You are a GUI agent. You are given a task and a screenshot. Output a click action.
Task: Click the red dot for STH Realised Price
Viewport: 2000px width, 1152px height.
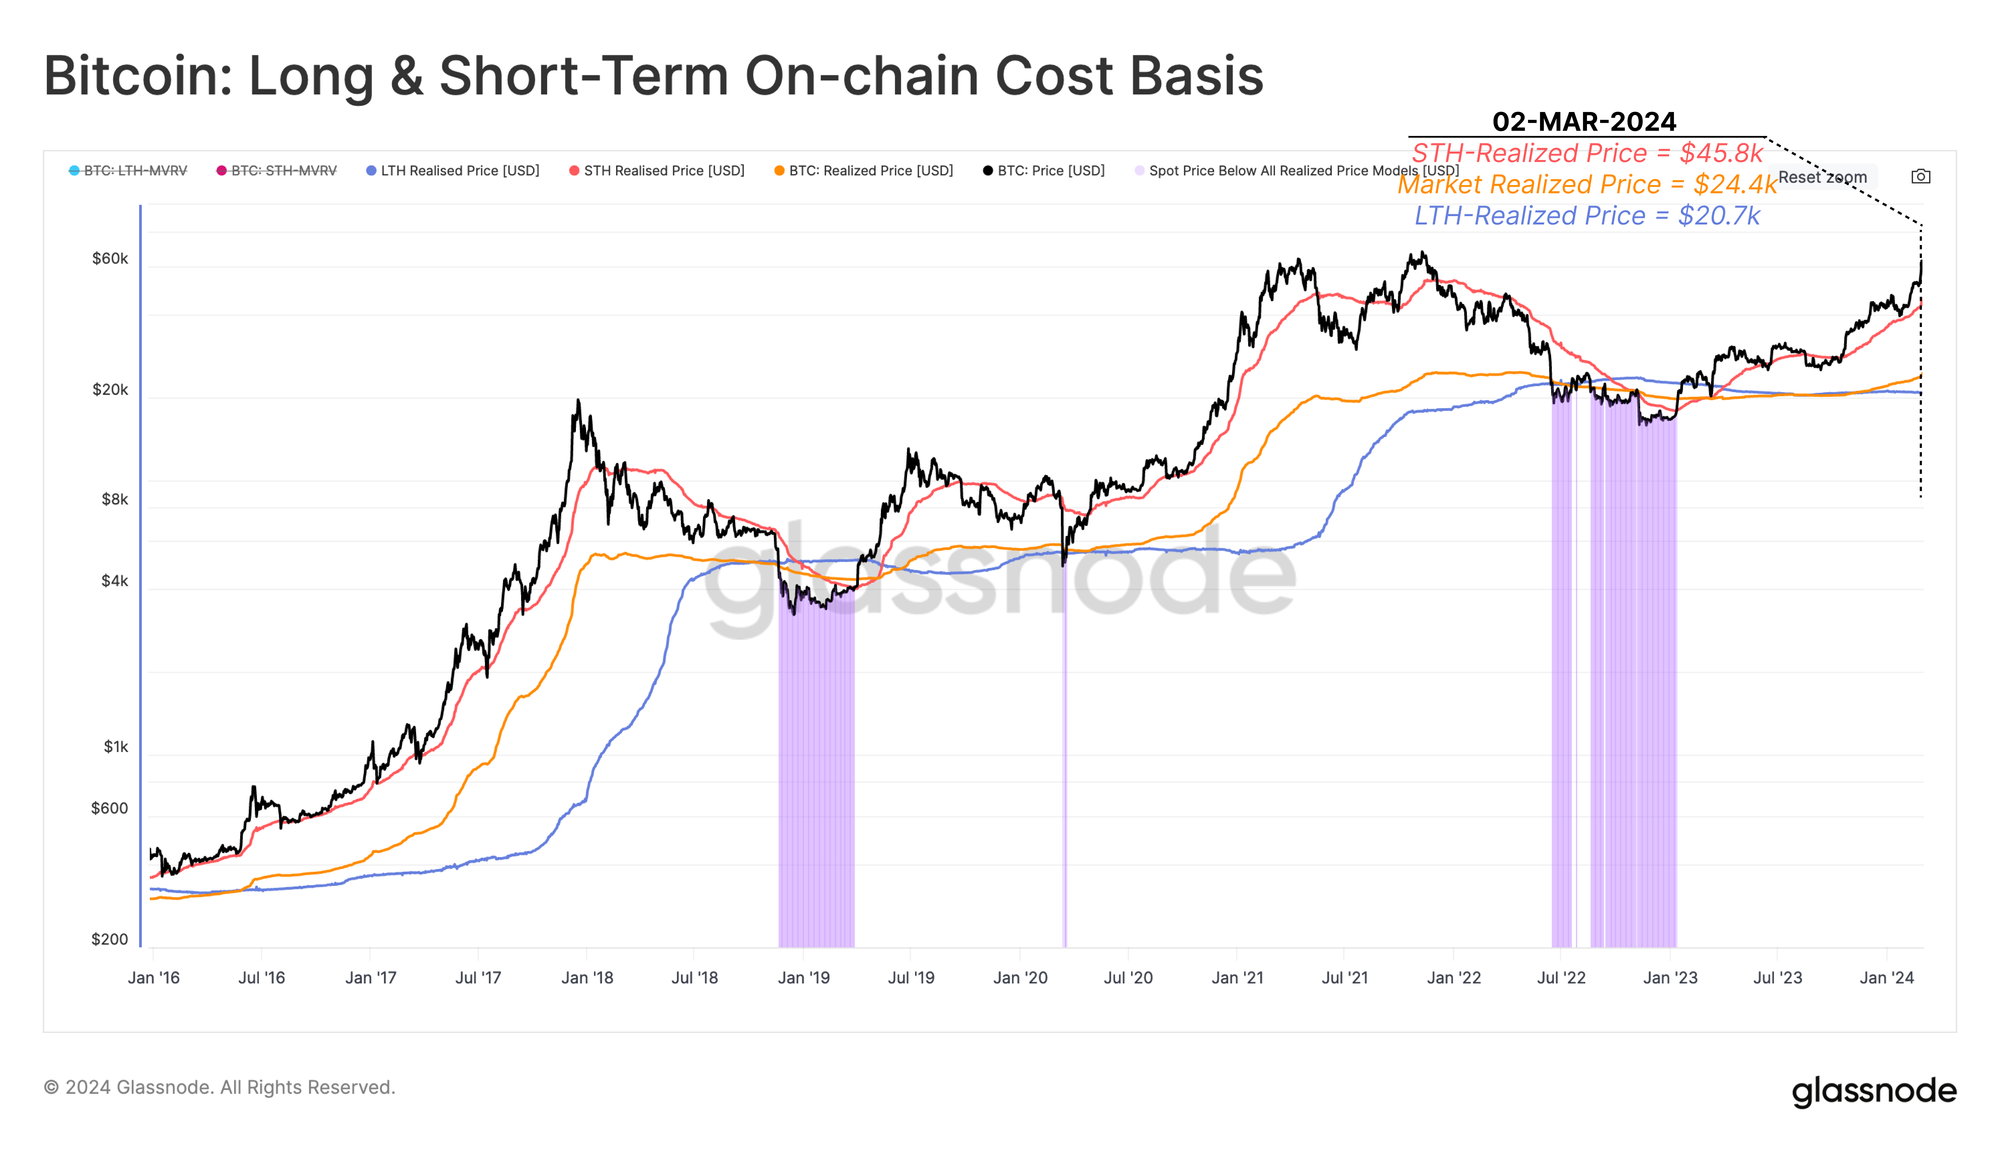573,171
